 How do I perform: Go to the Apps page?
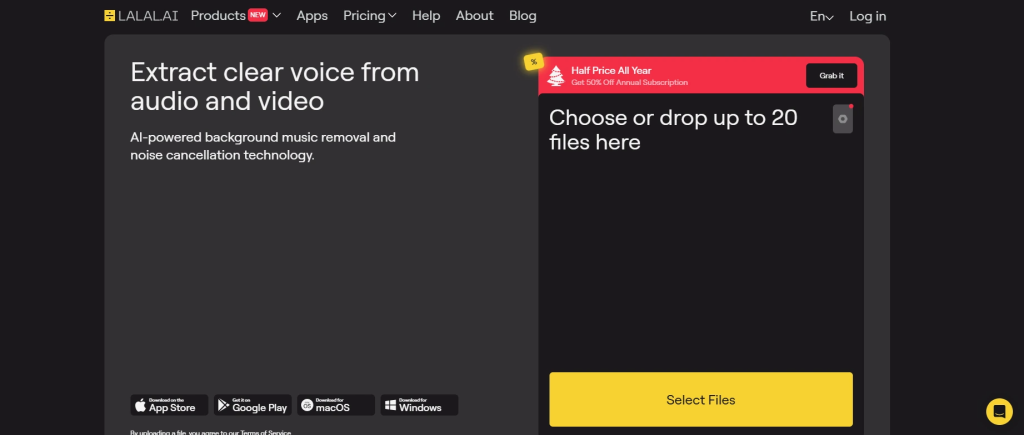coord(312,16)
